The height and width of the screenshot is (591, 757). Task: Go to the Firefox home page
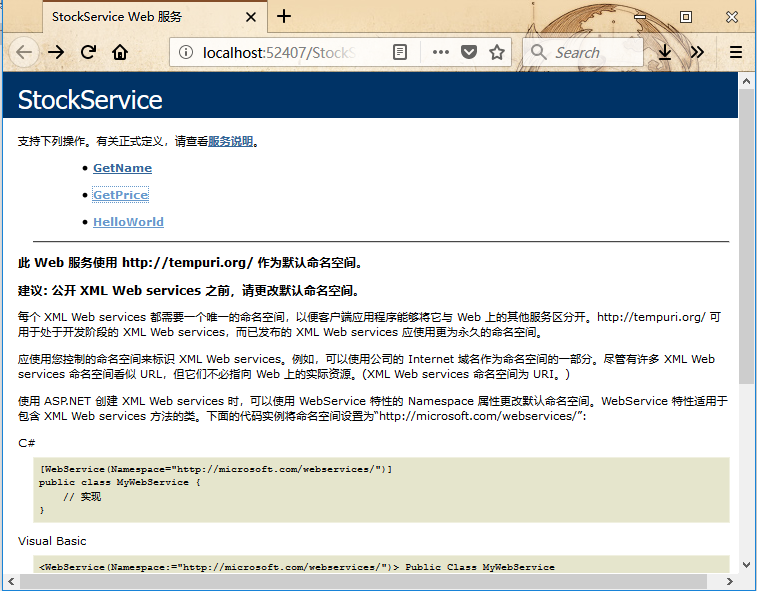120,52
